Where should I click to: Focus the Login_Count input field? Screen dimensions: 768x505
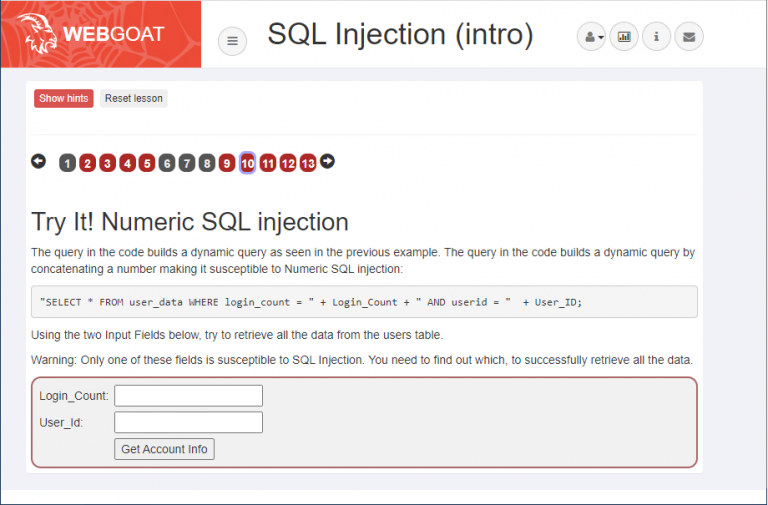click(188, 396)
